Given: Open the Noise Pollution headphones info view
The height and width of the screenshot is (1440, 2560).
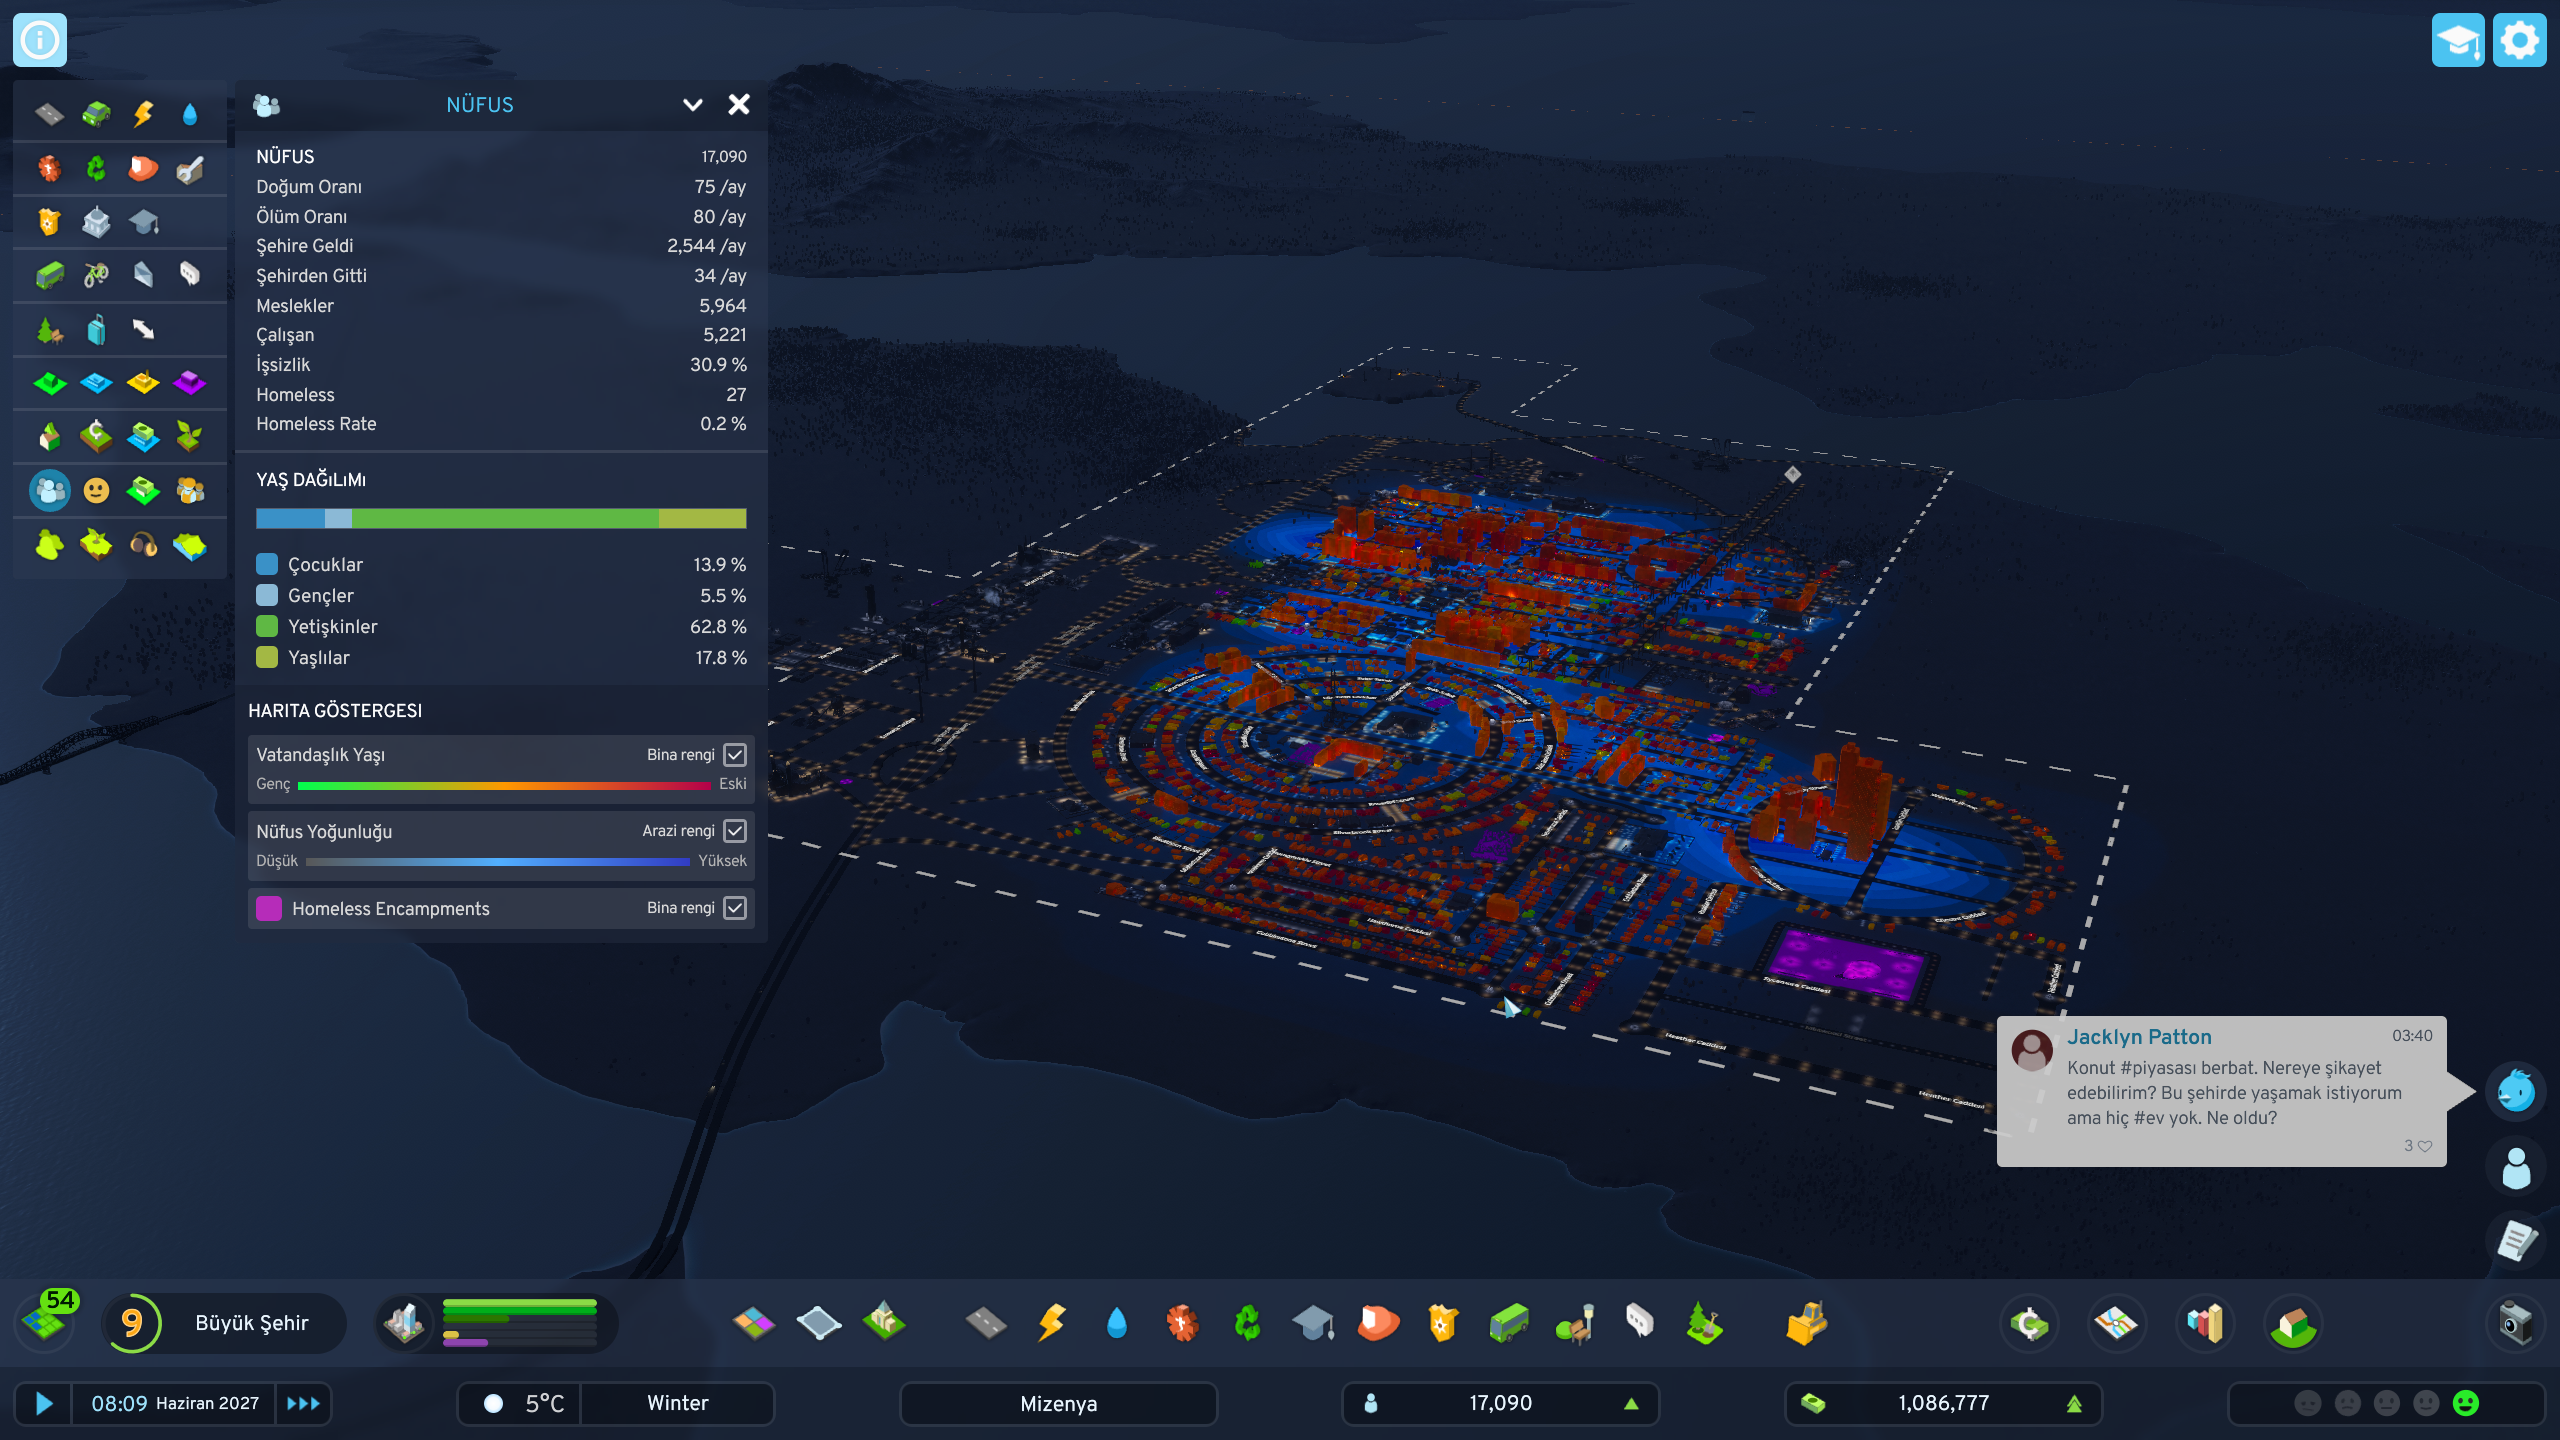Looking at the screenshot, I should pos(143,544).
